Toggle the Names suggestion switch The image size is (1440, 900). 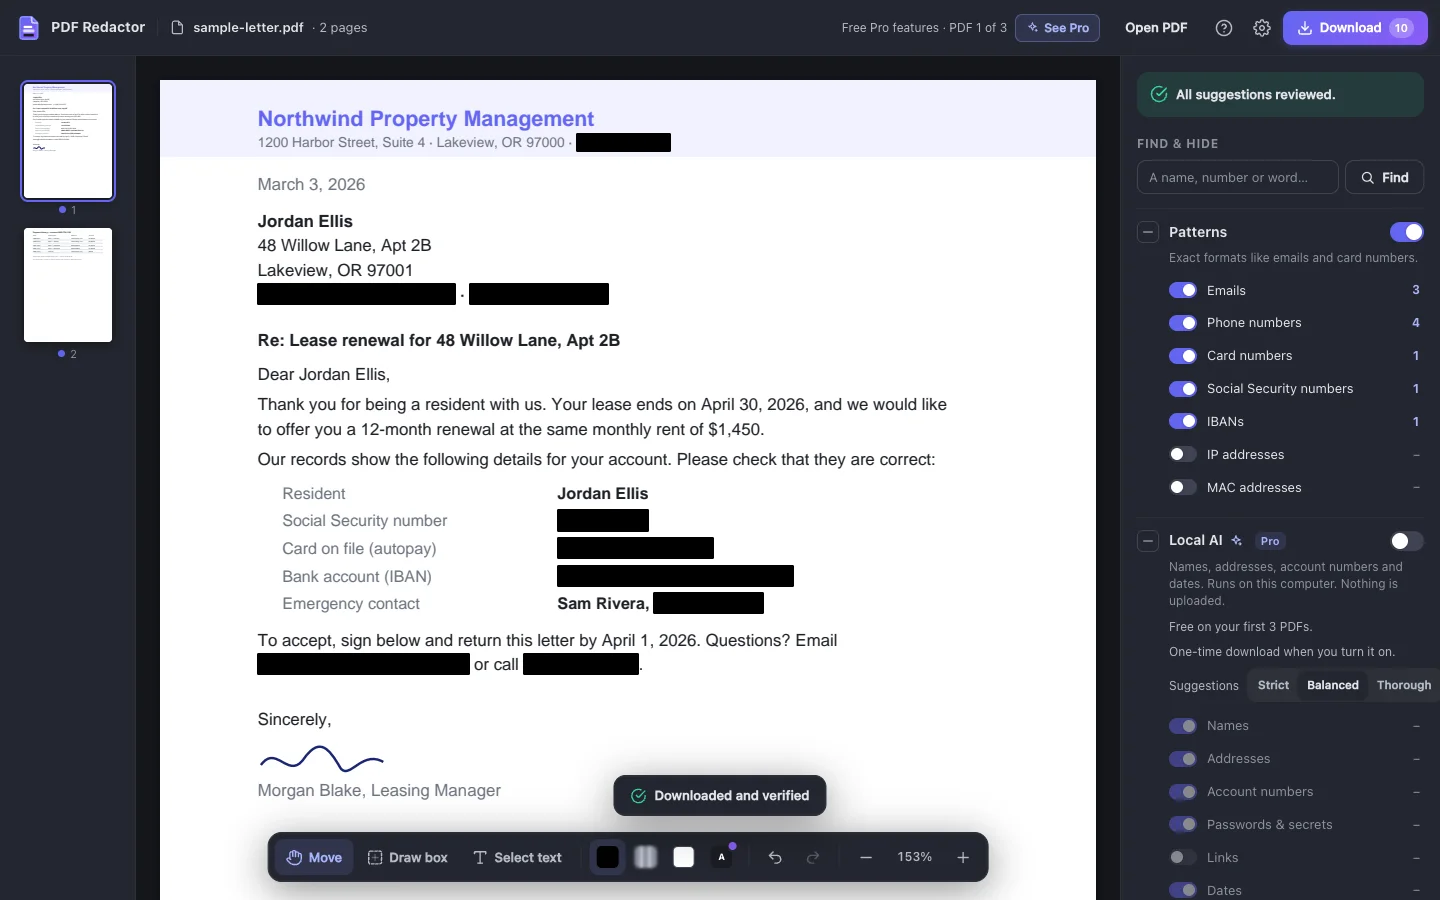(1183, 726)
